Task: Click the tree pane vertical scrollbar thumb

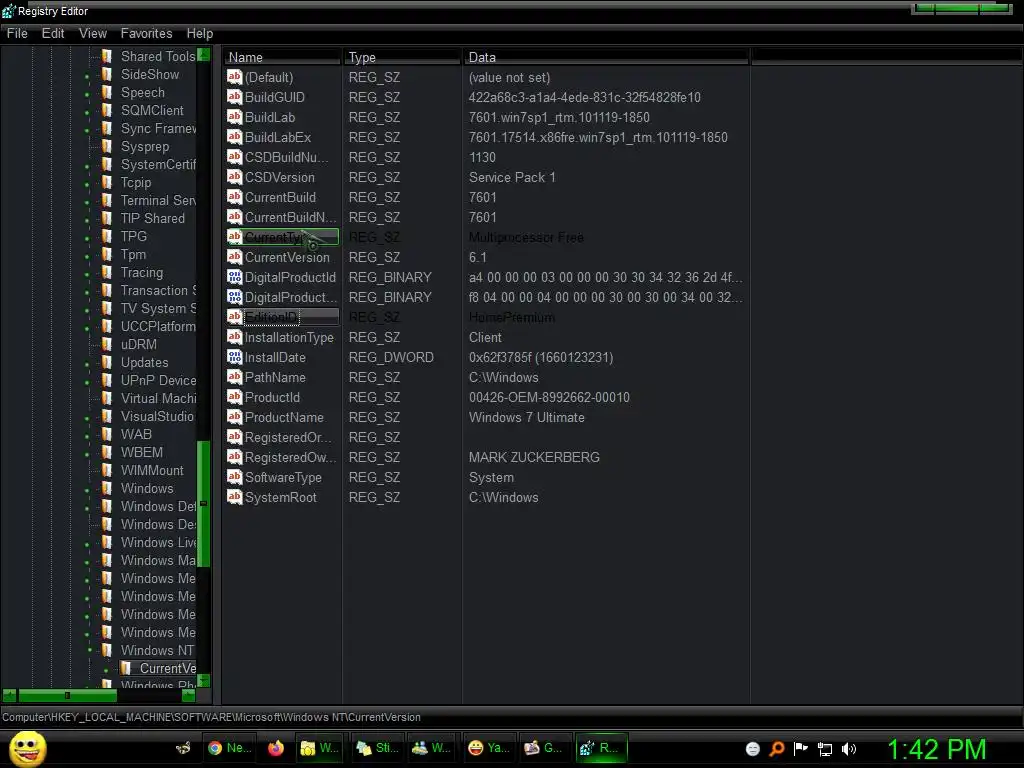Action: coord(204,504)
